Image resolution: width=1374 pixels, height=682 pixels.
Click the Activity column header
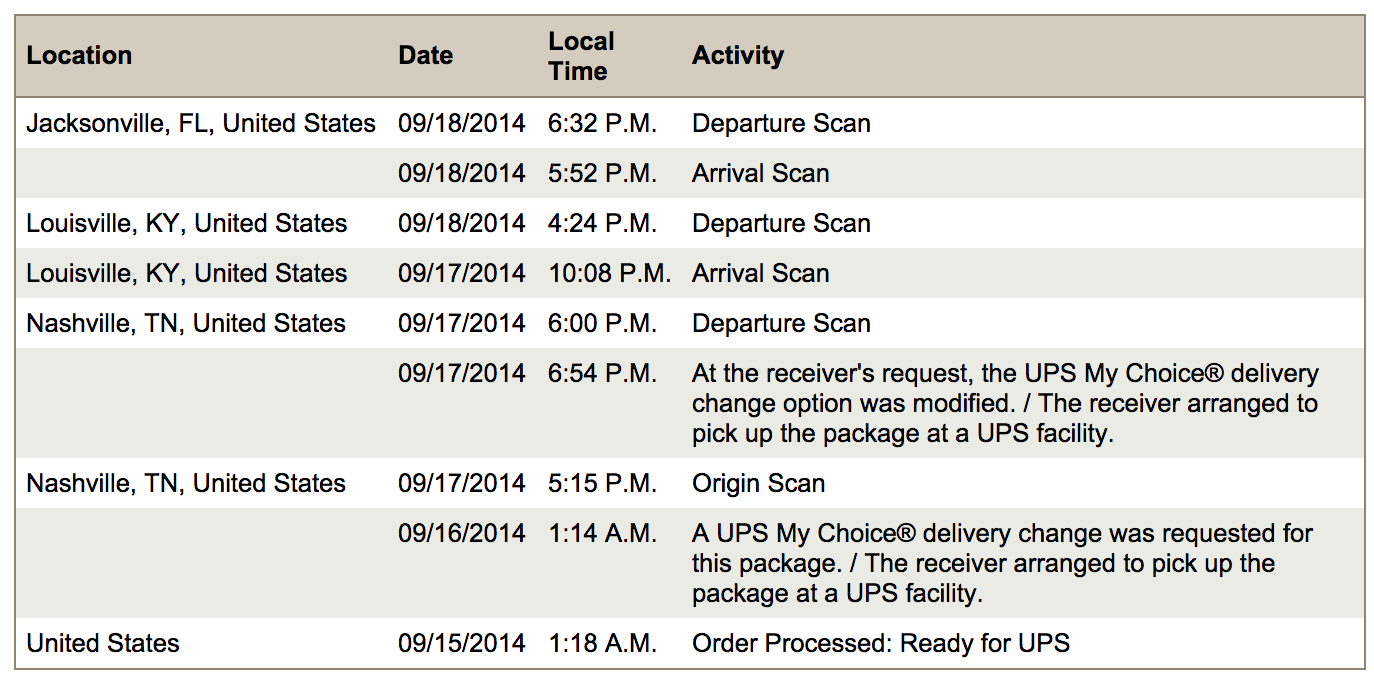pos(737,56)
